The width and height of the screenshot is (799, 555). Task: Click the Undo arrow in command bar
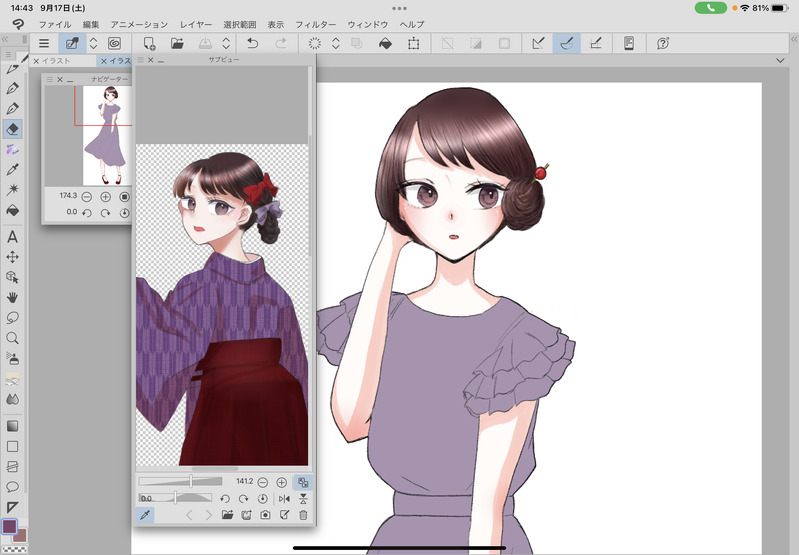point(253,43)
